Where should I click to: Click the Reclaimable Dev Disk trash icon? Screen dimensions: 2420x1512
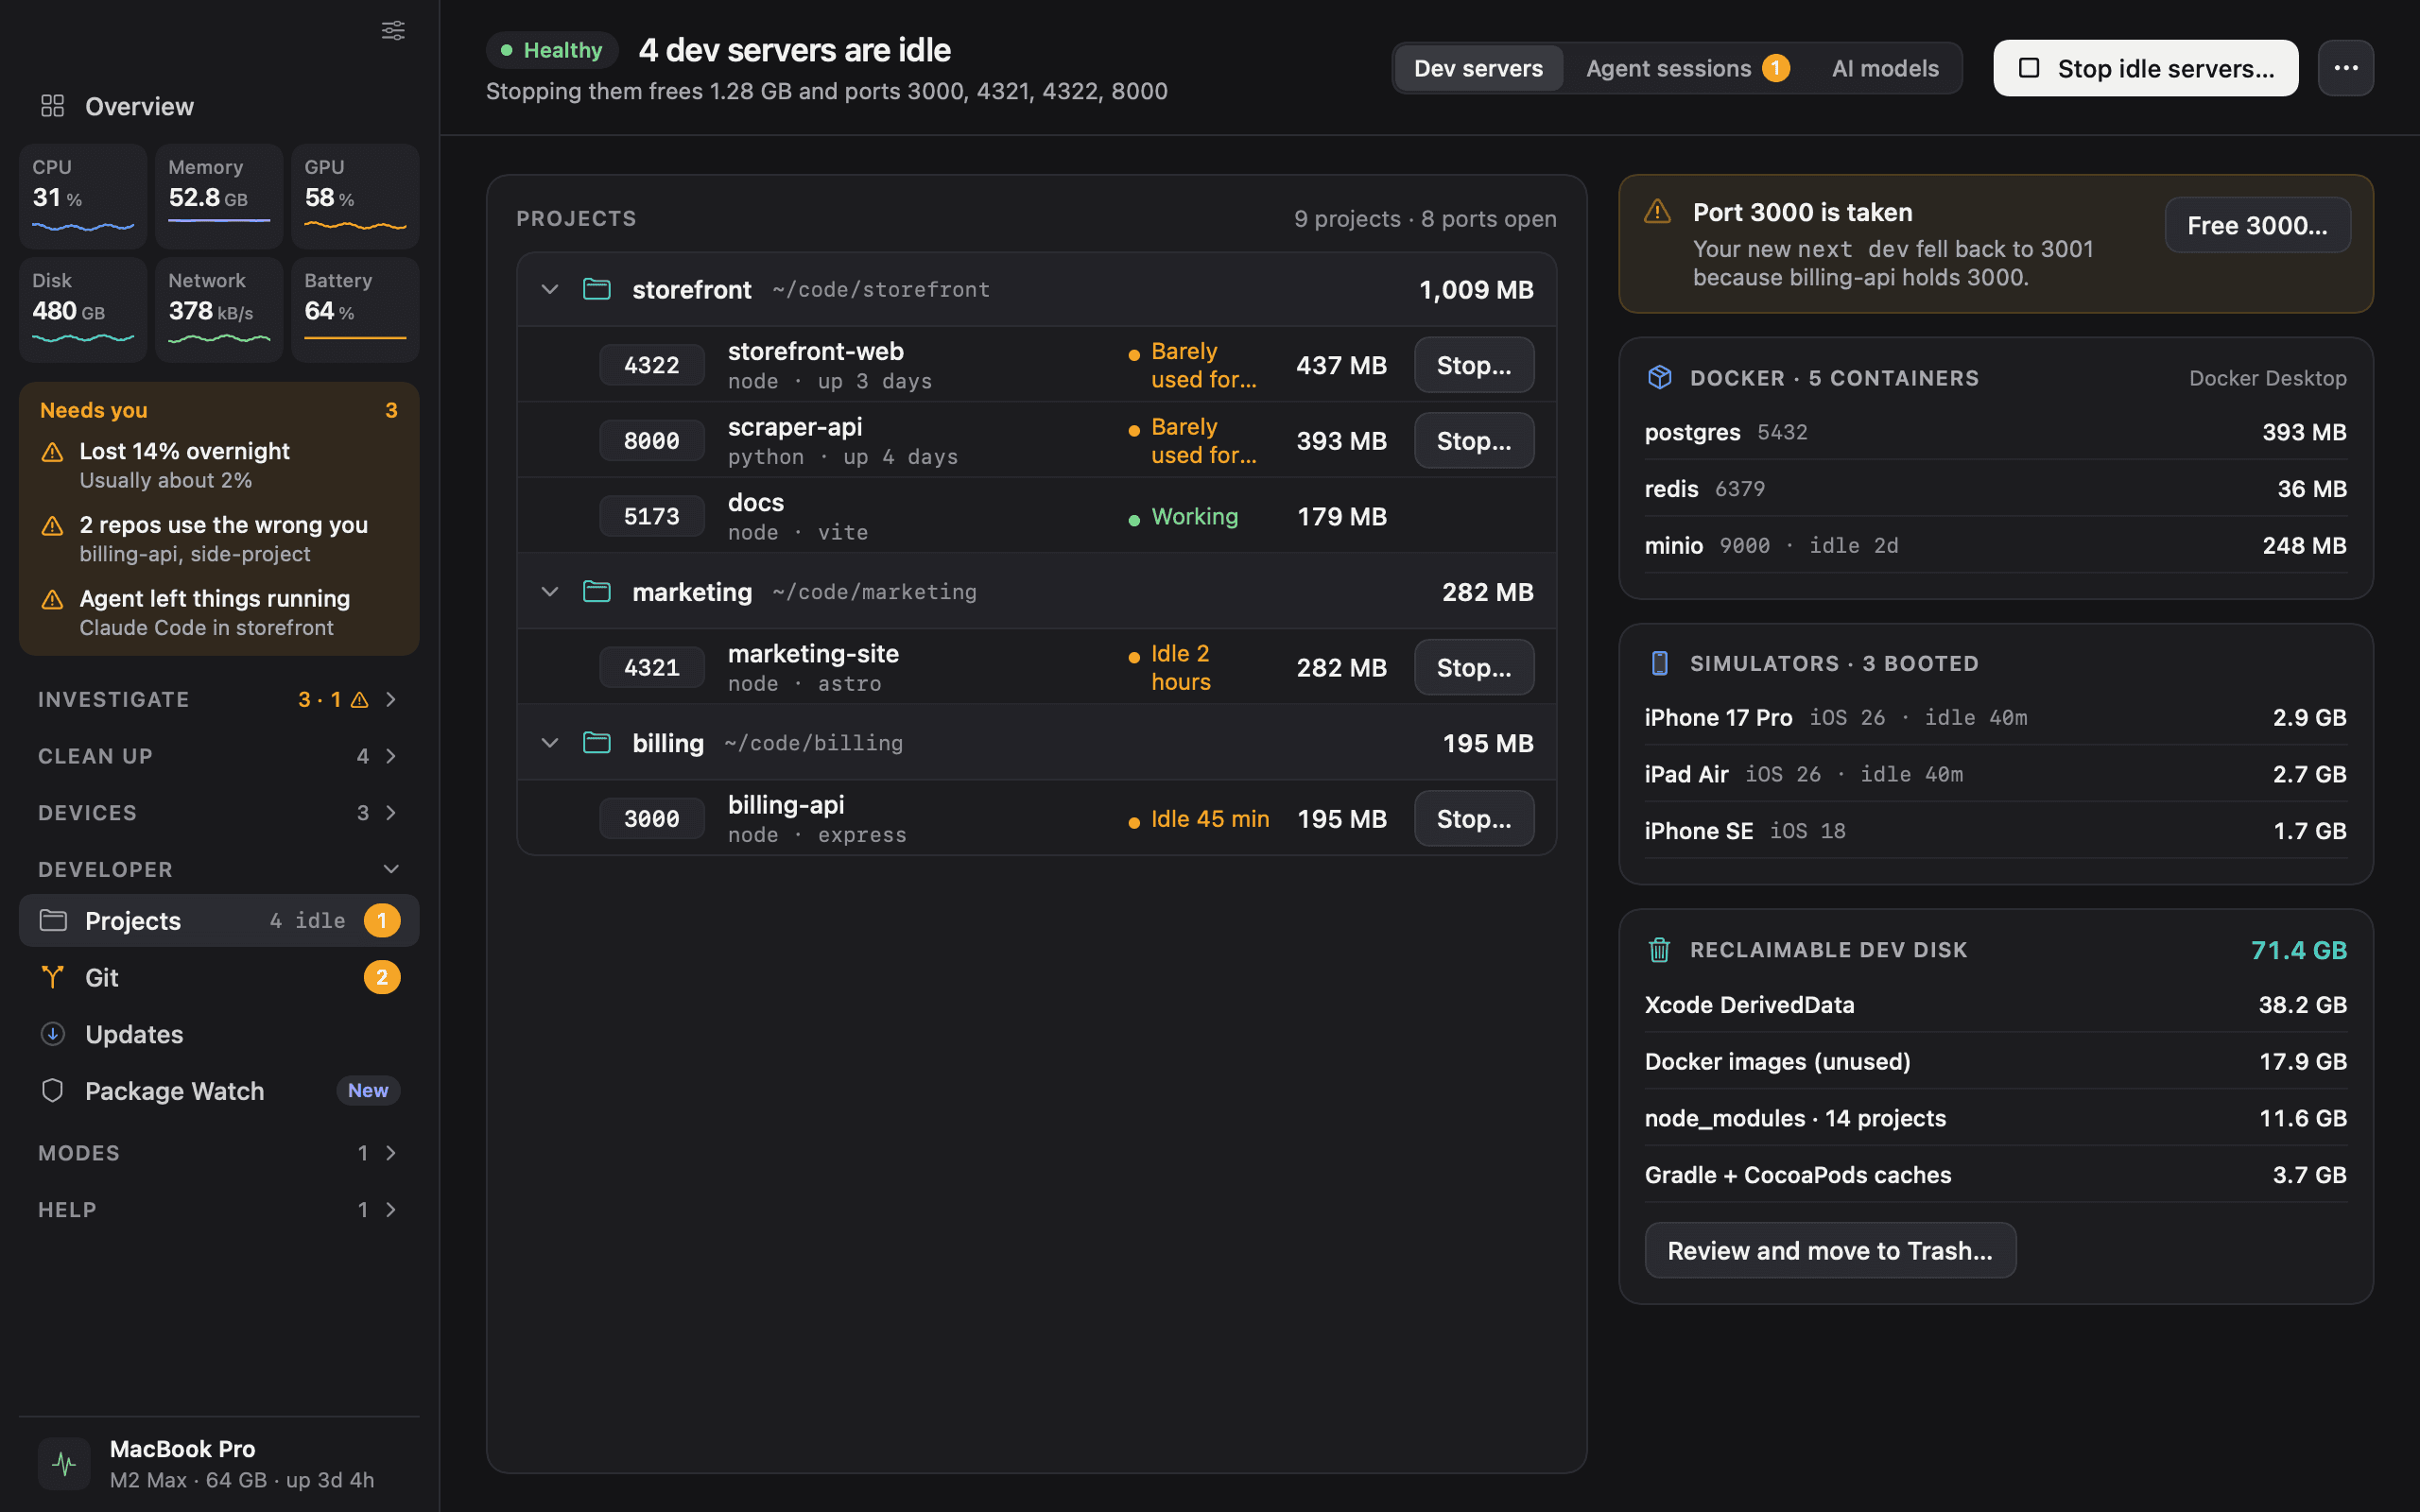(1660, 949)
